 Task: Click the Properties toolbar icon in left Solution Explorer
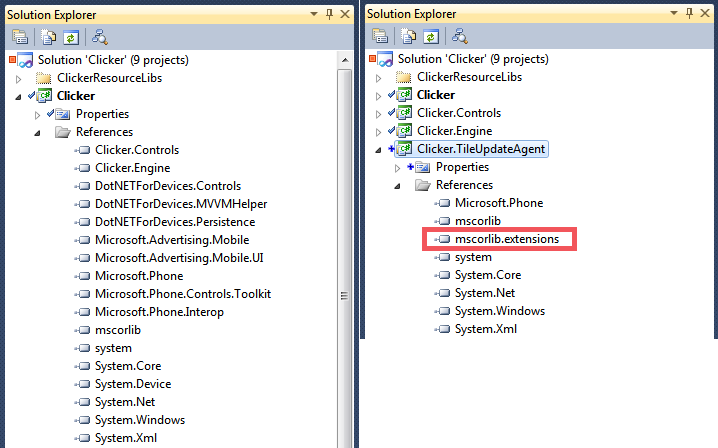[19, 36]
